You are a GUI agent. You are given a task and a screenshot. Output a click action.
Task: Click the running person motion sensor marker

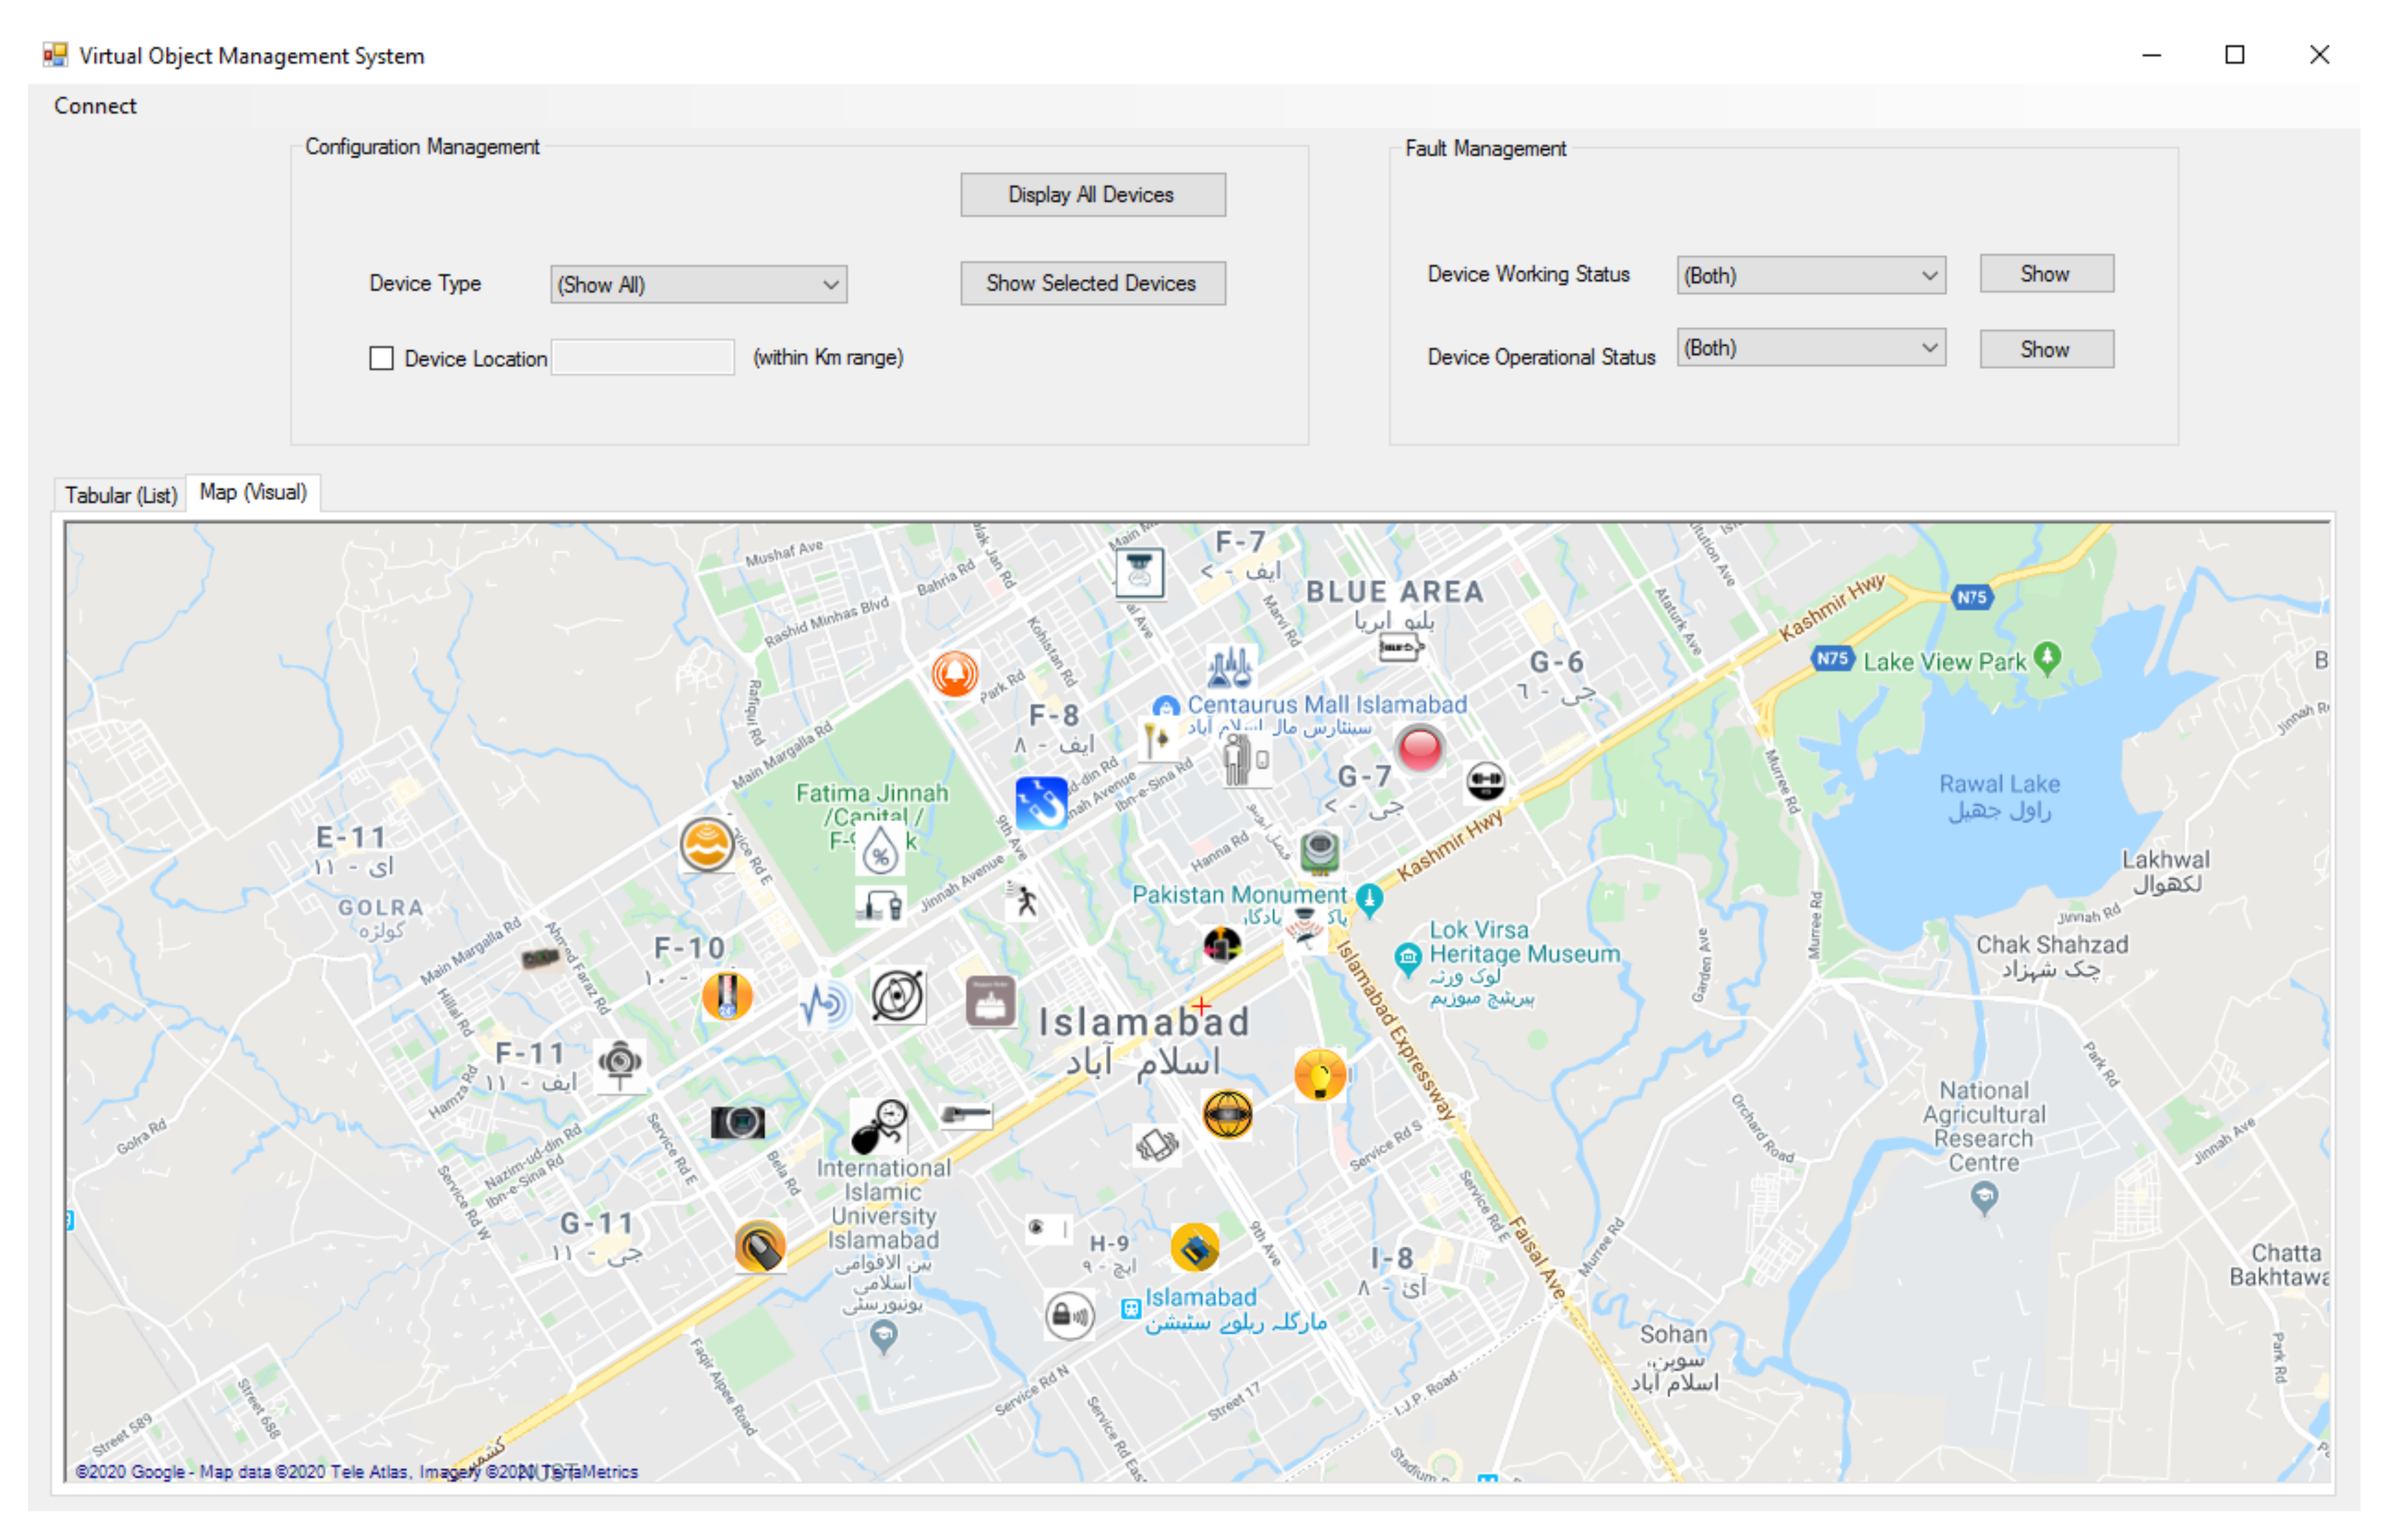1025,901
